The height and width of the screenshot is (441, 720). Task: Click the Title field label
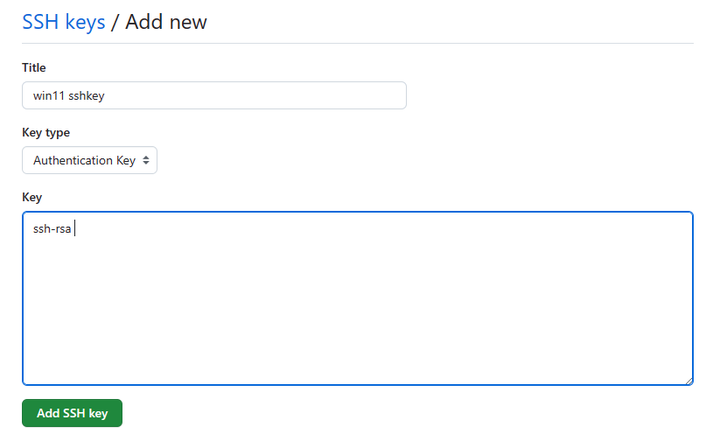pos(34,67)
